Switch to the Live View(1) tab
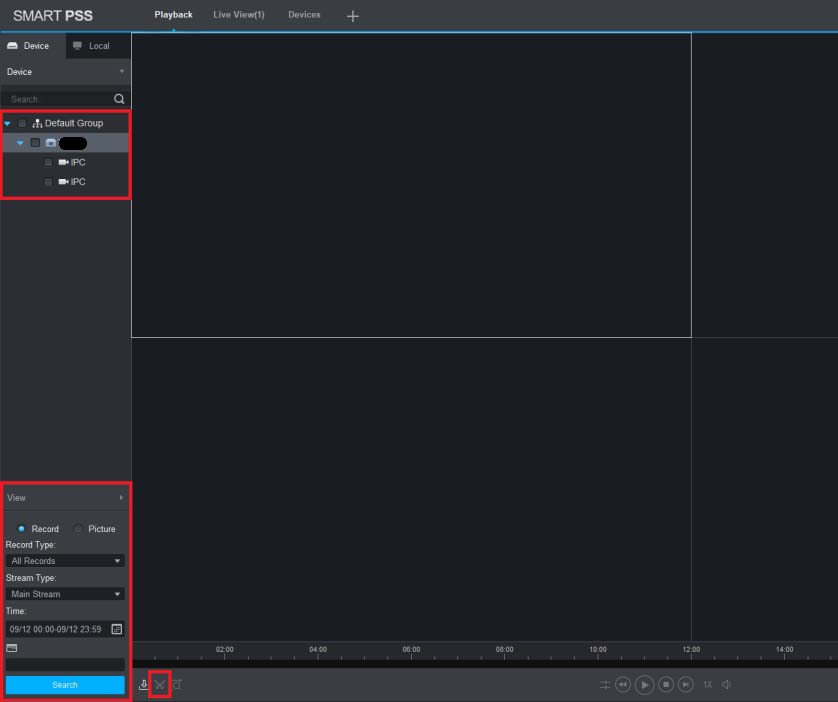Image resolution: width=838 pixels, height=702 pixels. (x=238, y=15)
